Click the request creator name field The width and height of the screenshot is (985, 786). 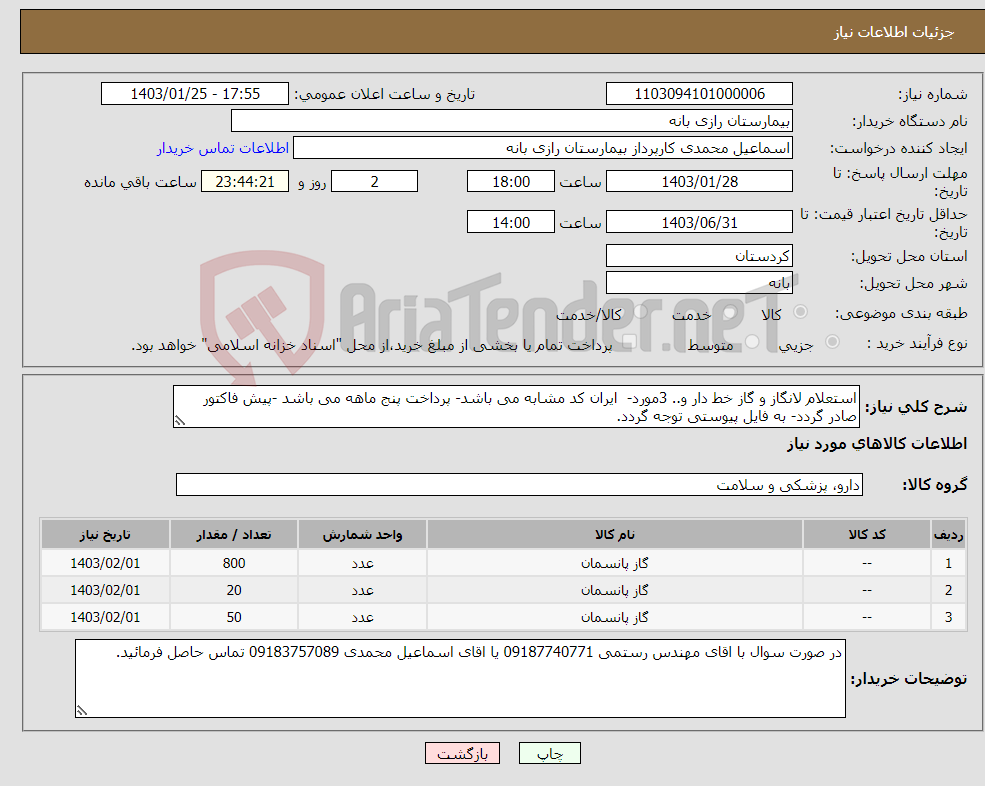coord(543,148)
